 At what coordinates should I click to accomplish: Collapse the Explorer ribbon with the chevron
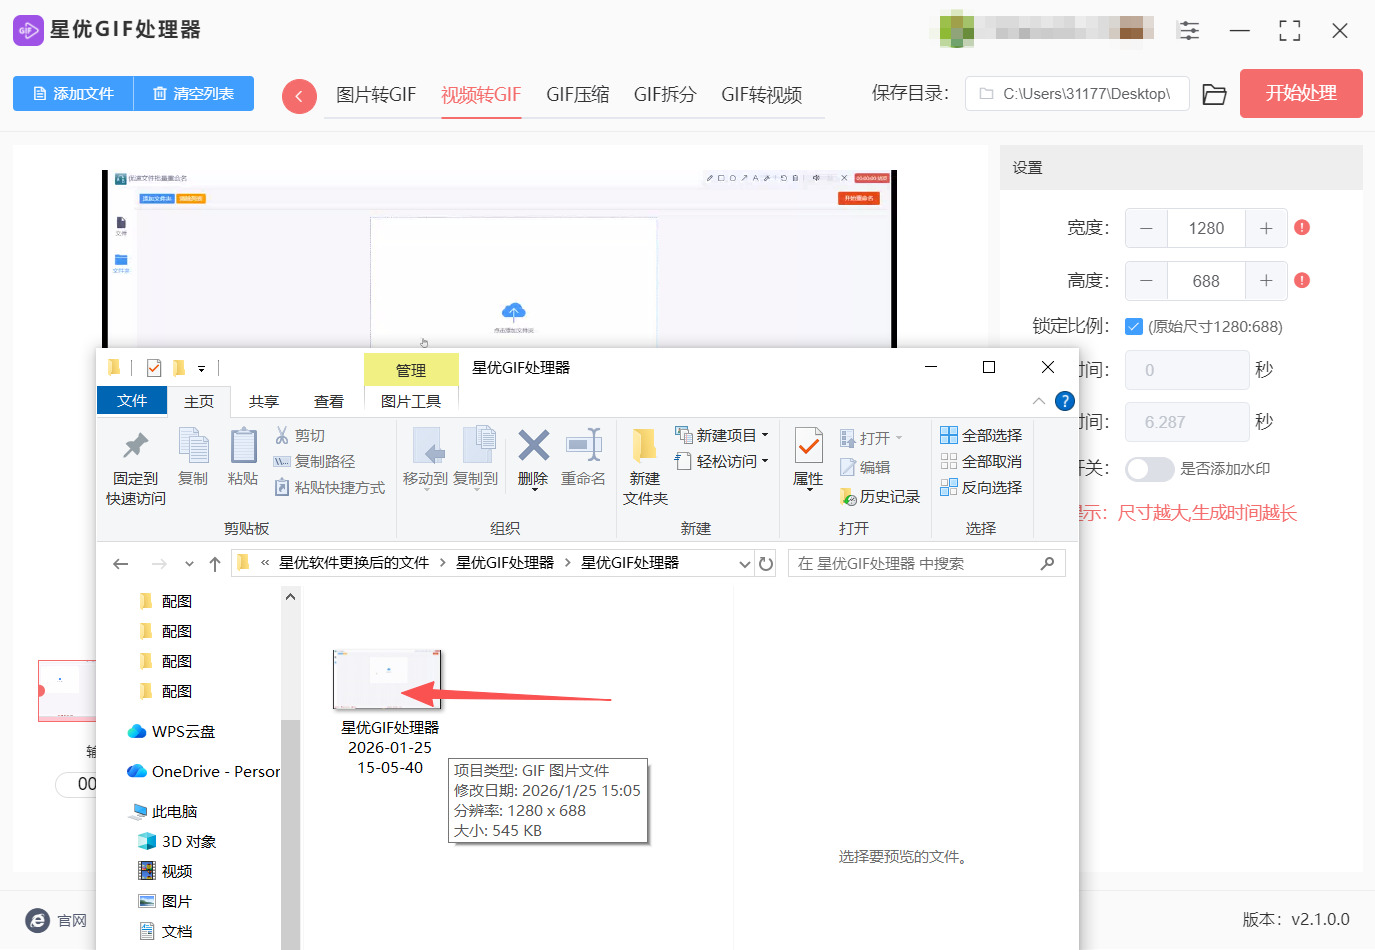coord(1039,401)
